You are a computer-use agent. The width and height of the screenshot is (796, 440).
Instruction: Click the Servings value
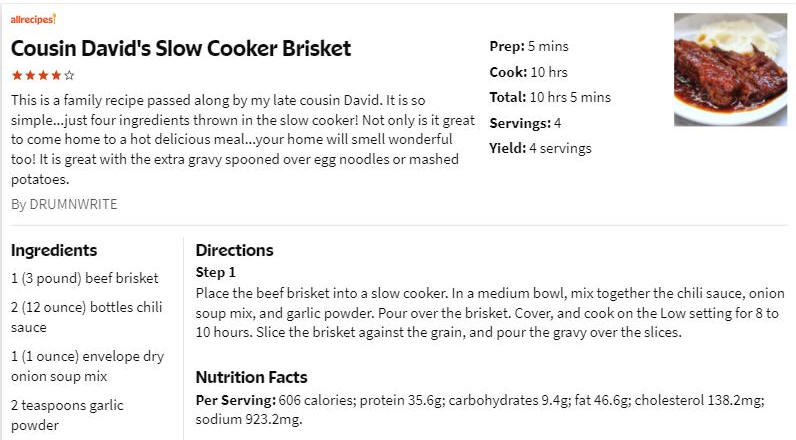point(557,123)
